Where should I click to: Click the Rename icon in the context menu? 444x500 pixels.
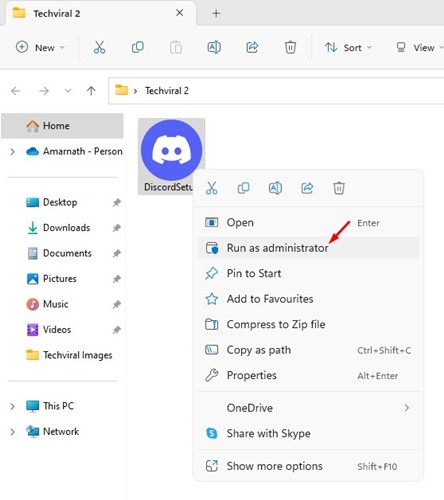275,188
